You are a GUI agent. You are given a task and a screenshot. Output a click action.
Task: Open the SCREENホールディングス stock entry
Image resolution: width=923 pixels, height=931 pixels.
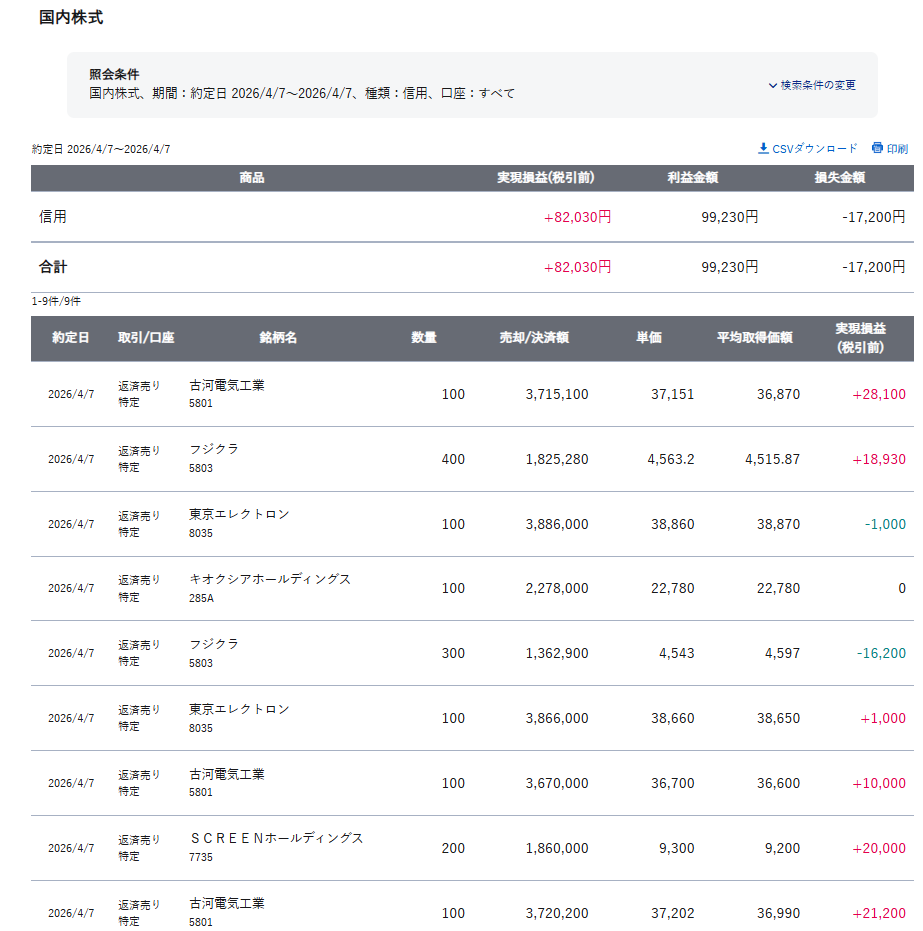tap(276, 838)
